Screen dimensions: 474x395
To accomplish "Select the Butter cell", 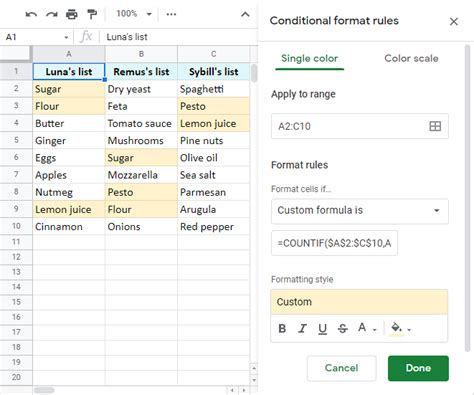I will click(x=69, y=124).
